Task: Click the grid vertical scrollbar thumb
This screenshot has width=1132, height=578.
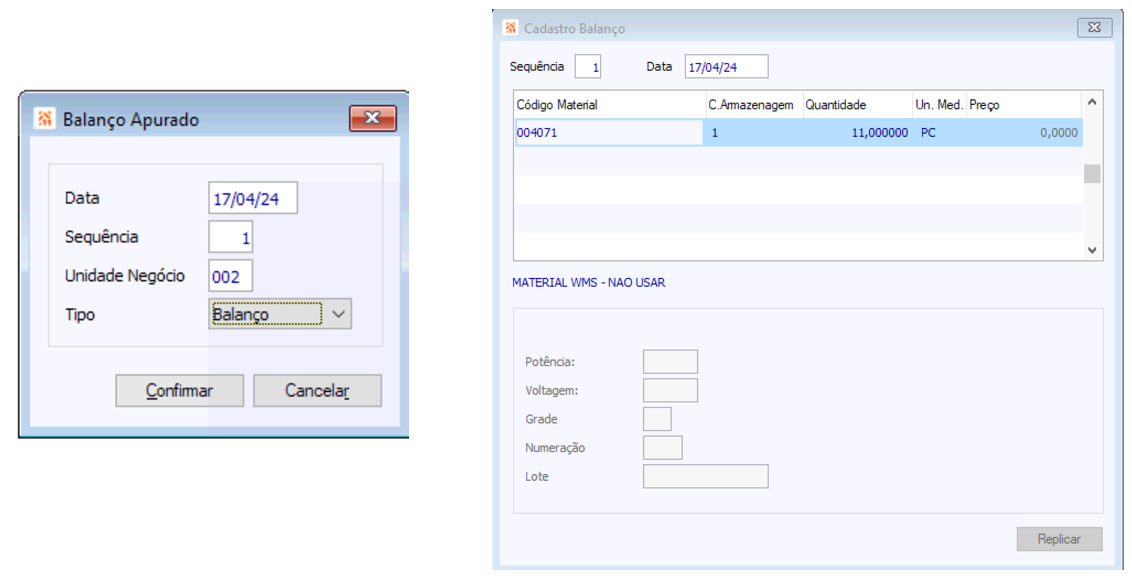Action: tap(1092, 174)
